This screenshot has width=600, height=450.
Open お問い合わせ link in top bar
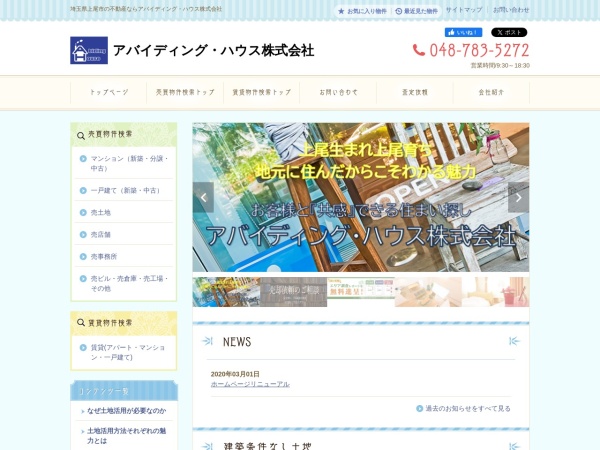click(x=511, y=10)
